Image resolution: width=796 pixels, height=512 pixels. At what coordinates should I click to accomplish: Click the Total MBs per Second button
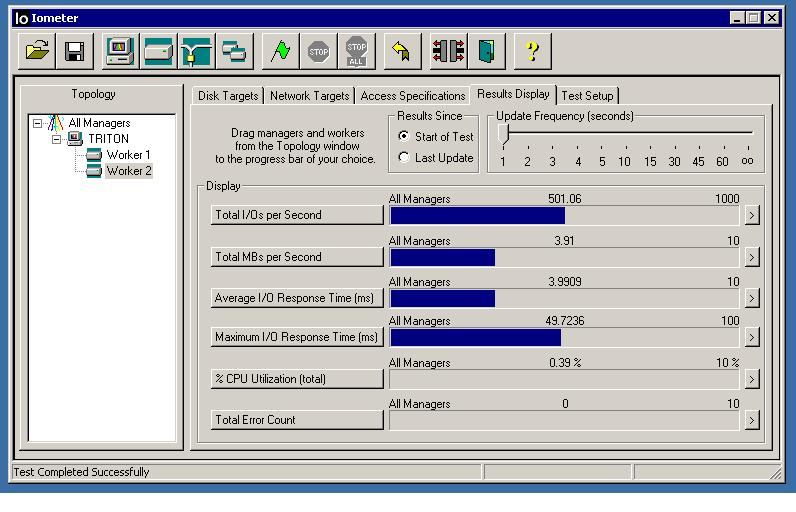297,257
